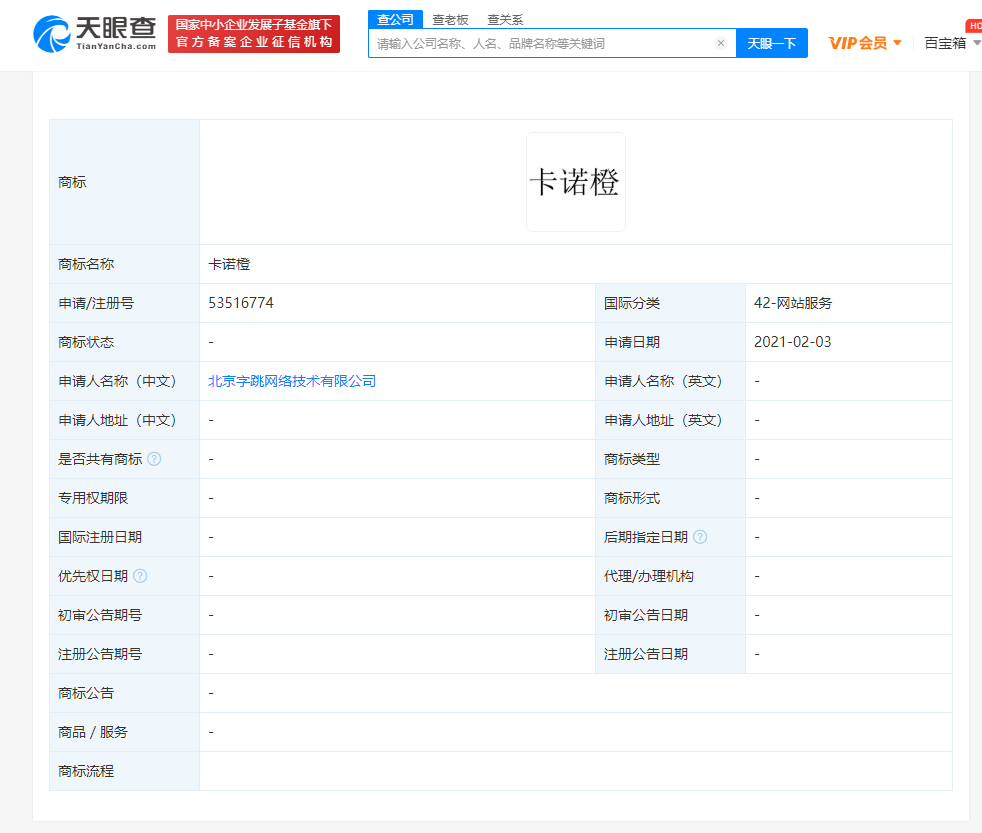Screen dimensions: 982x833
Task: Open the 查关系 tab
Action: click(x=505, y=19)
